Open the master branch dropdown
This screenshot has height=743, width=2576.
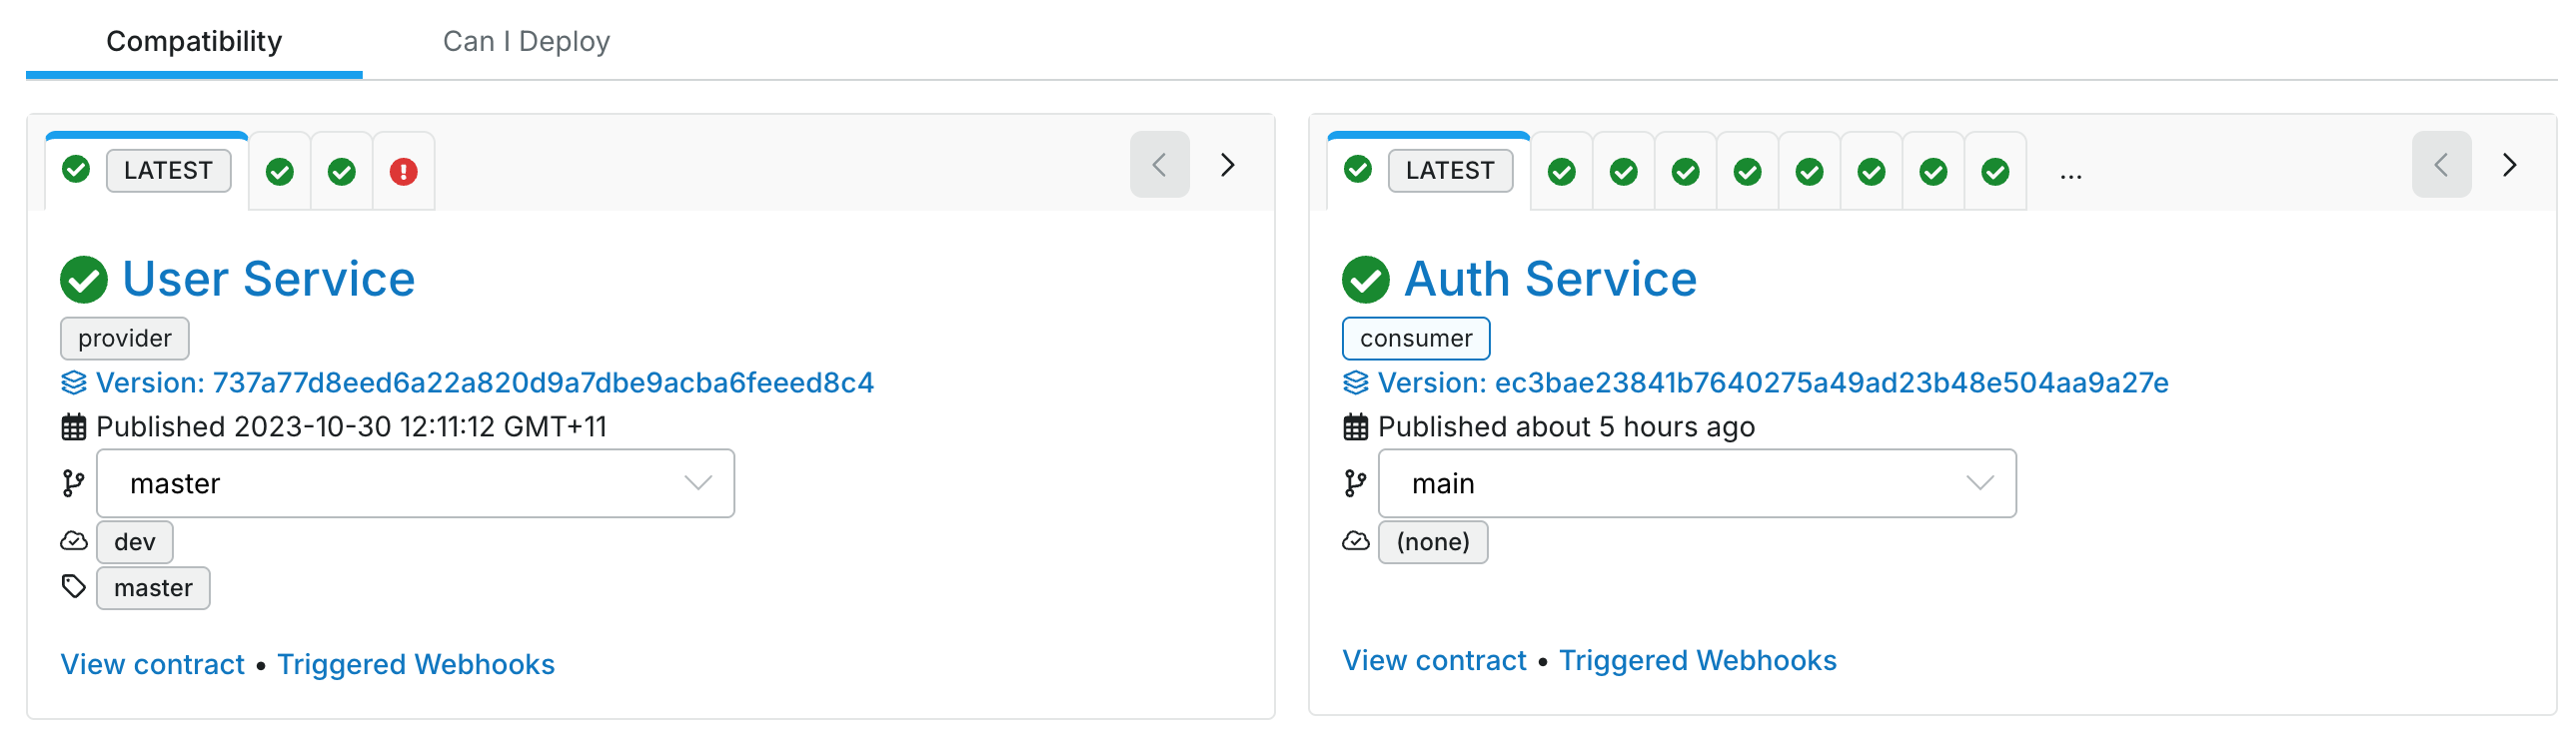pos(415,484)
